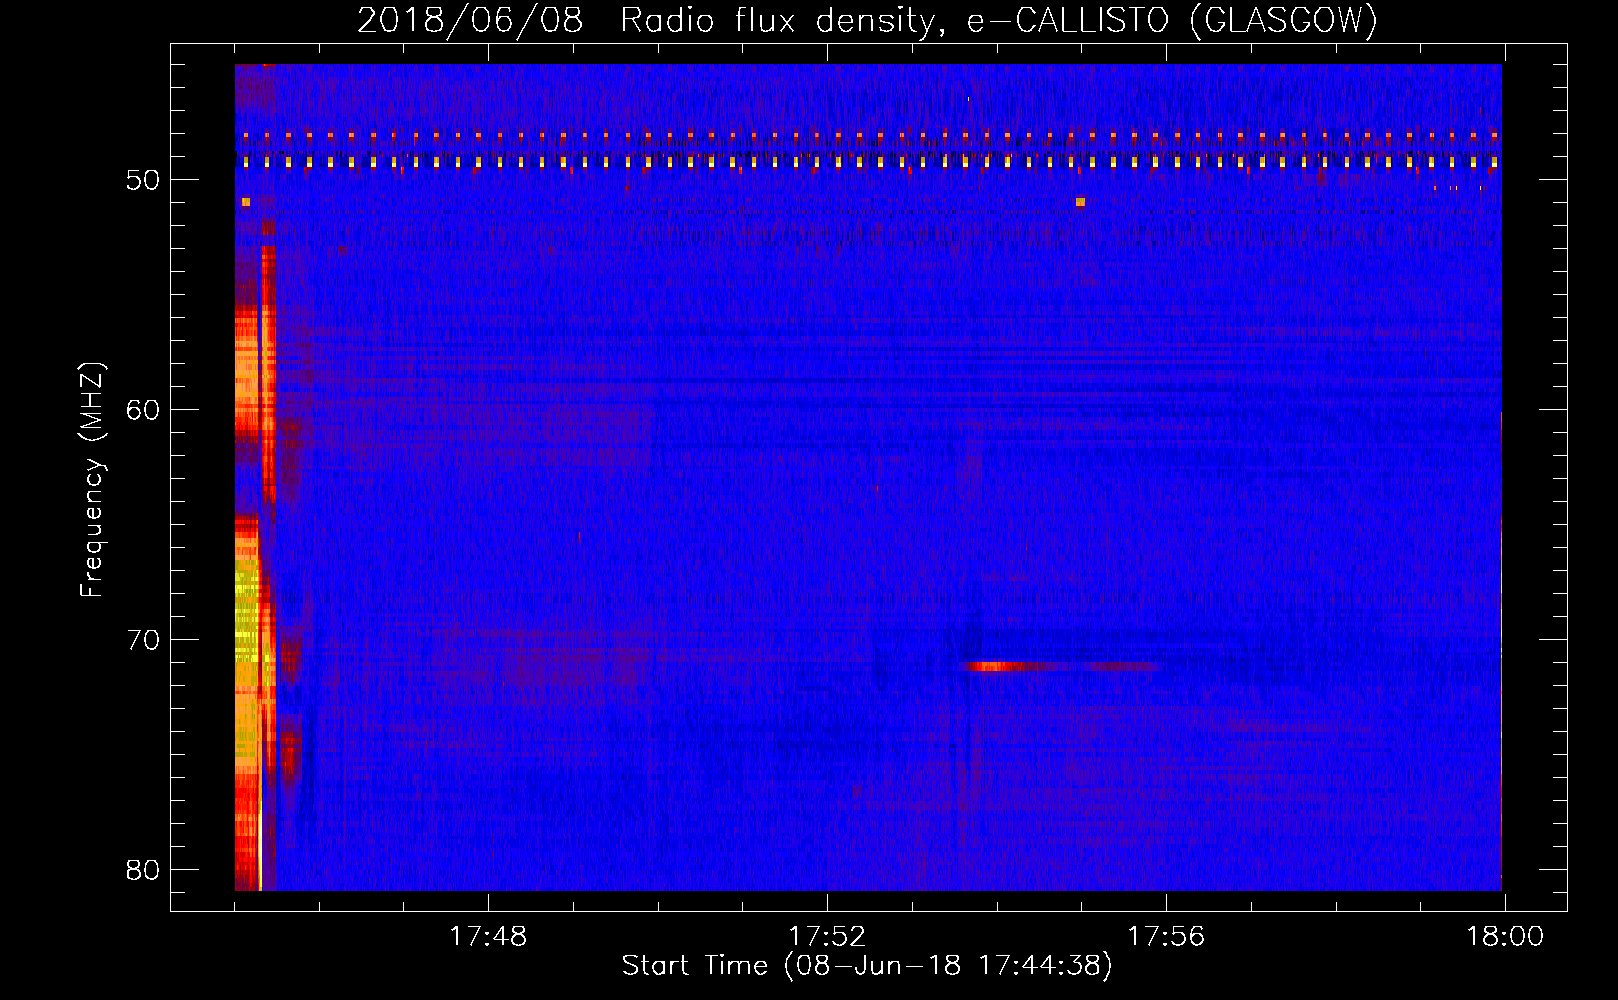
Task: Click the 60 frequency tick label
Action: 143,410
